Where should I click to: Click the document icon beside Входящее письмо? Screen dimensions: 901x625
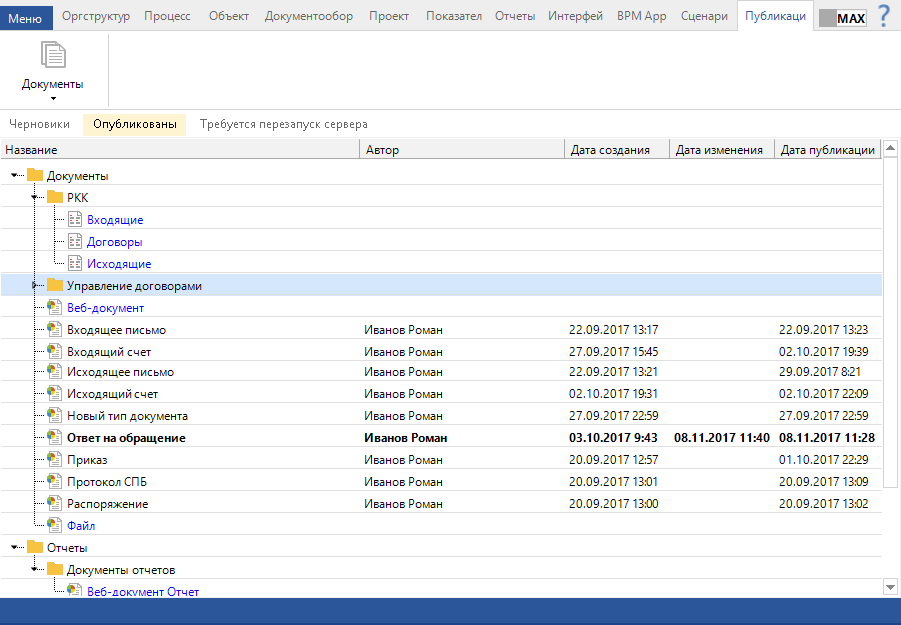(x=55, y=330)
